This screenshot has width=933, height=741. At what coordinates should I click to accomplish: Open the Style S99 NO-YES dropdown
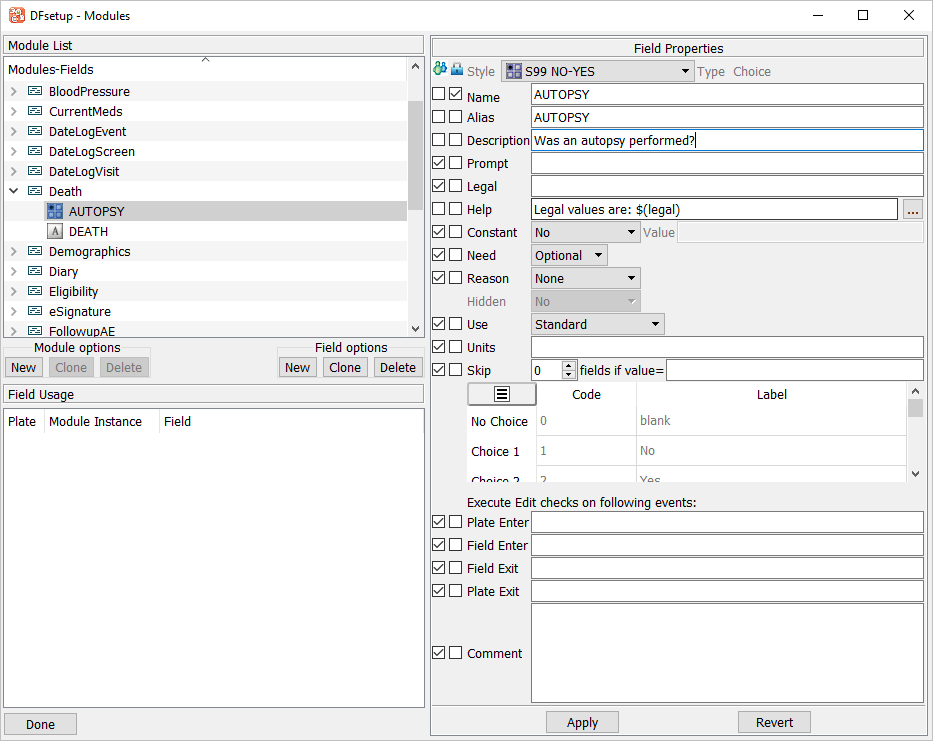597,71
